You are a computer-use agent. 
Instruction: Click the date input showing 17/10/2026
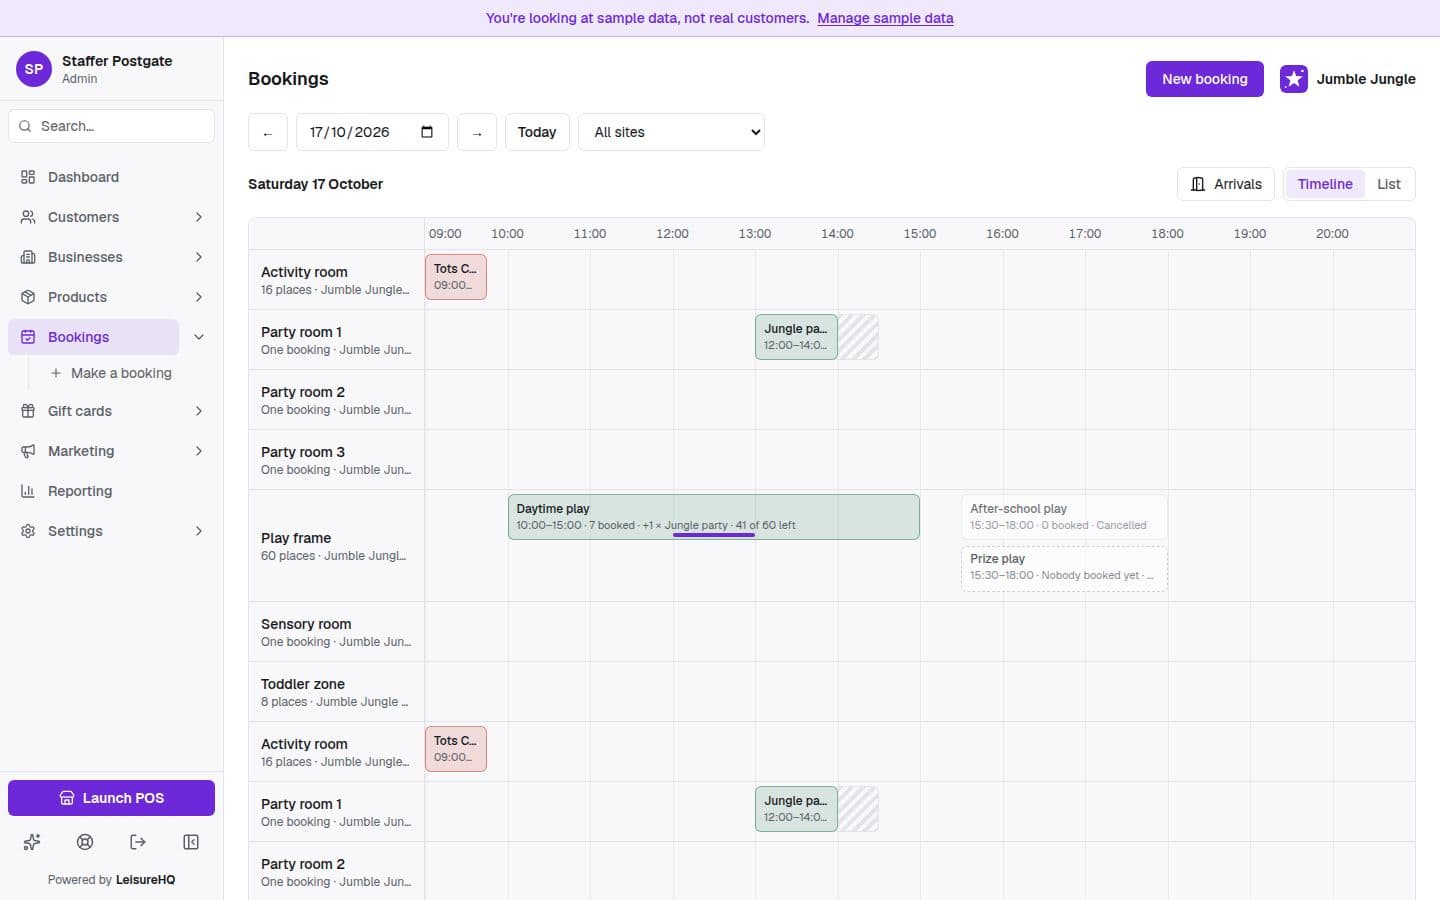(x=372, y=132)
